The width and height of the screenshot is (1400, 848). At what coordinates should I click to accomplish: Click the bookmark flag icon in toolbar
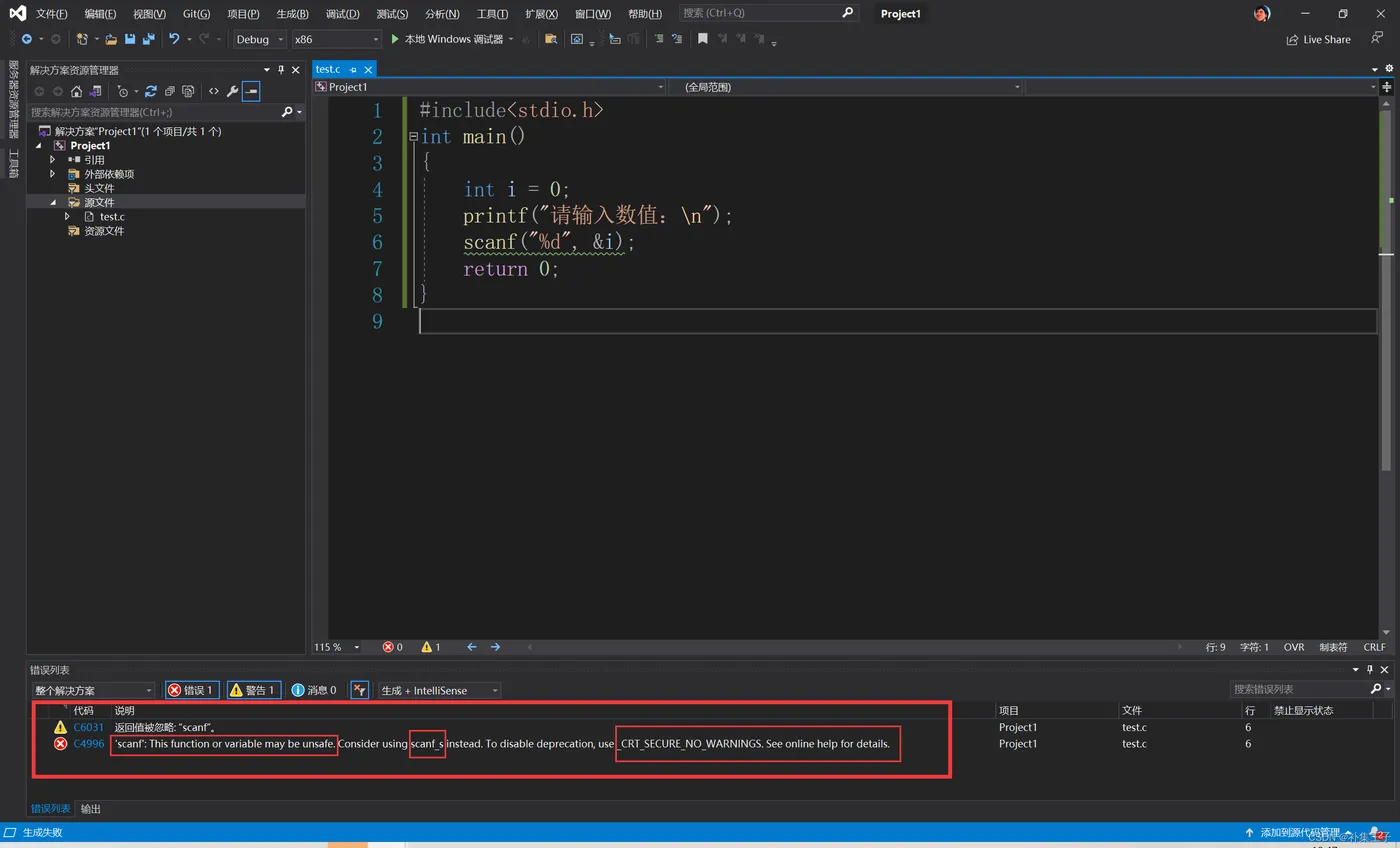(703, 39)
